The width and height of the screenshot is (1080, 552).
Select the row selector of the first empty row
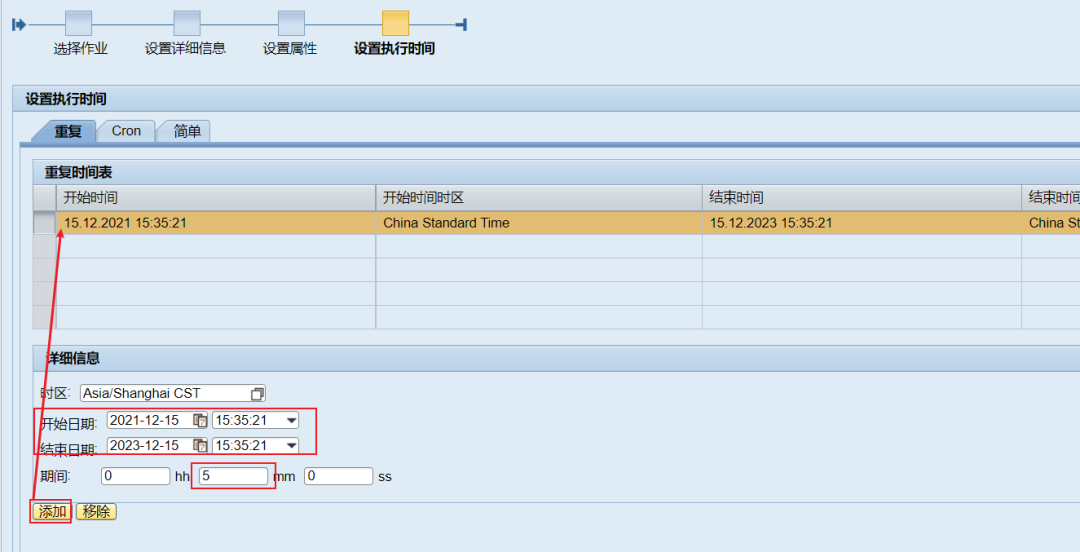point(45,247)
